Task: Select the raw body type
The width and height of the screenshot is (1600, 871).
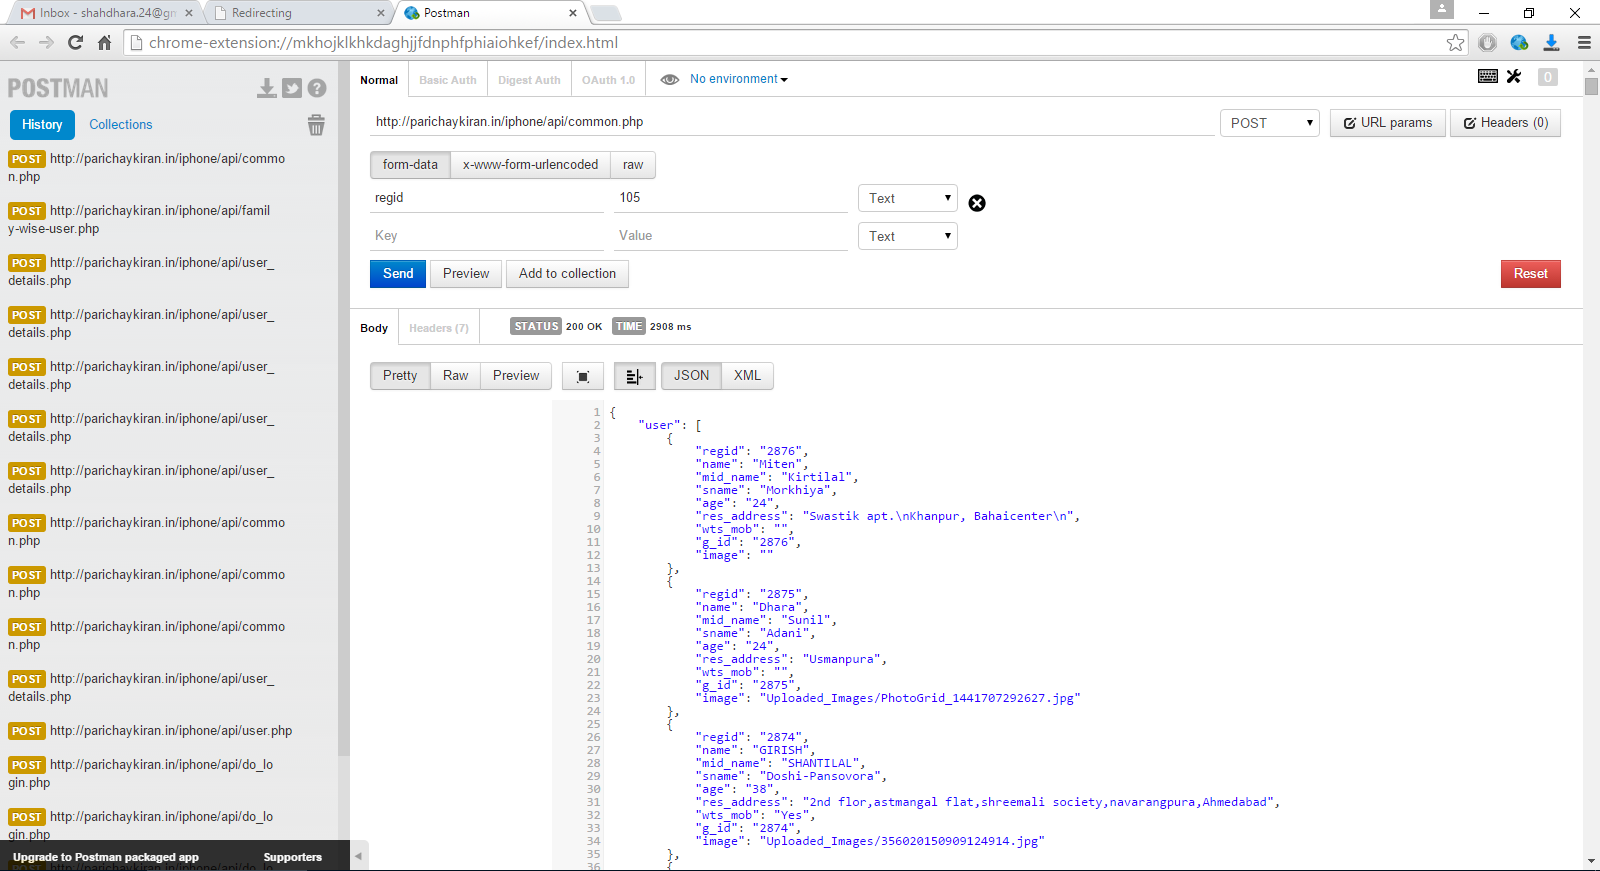Action: coord(633,165)
